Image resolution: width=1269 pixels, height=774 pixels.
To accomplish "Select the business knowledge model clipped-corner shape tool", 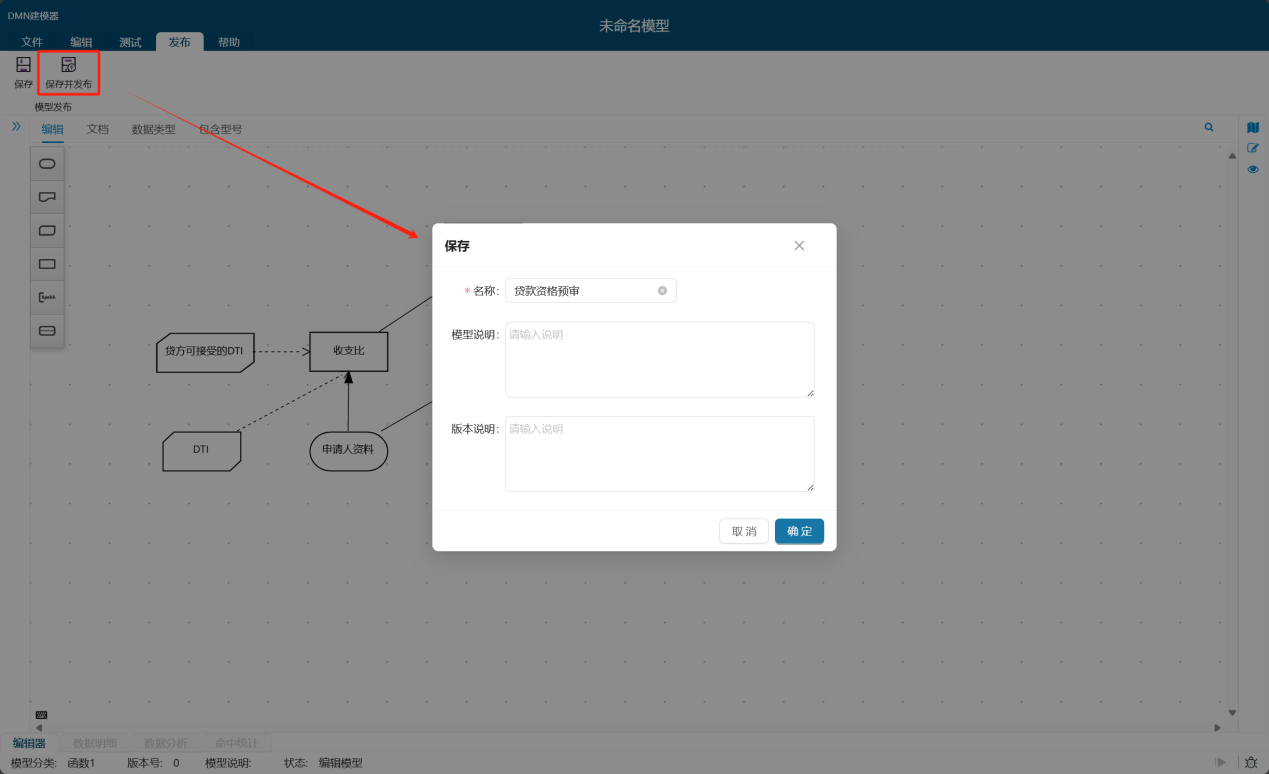I will [x=47, y=230].
